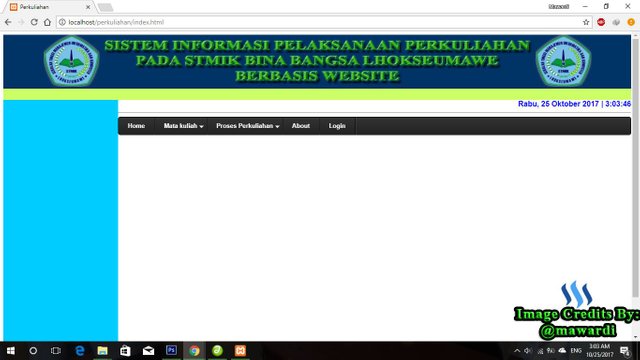Open the About menu item
The height and width of the screenshot is (360, 640).
(x=300, y=126)
